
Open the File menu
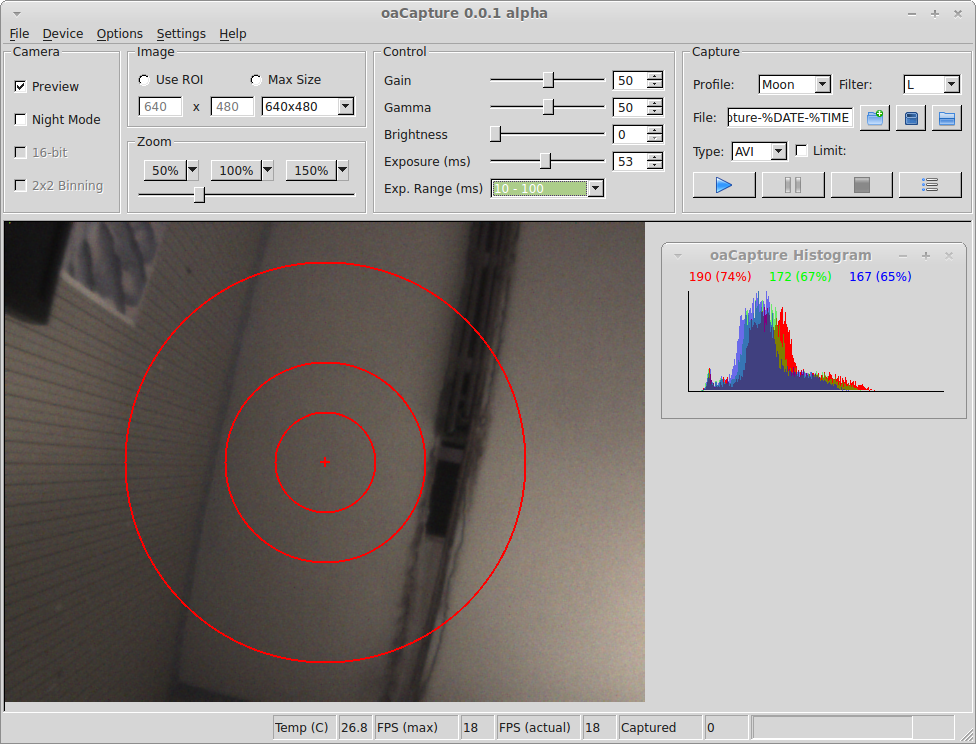coord(19,34)
